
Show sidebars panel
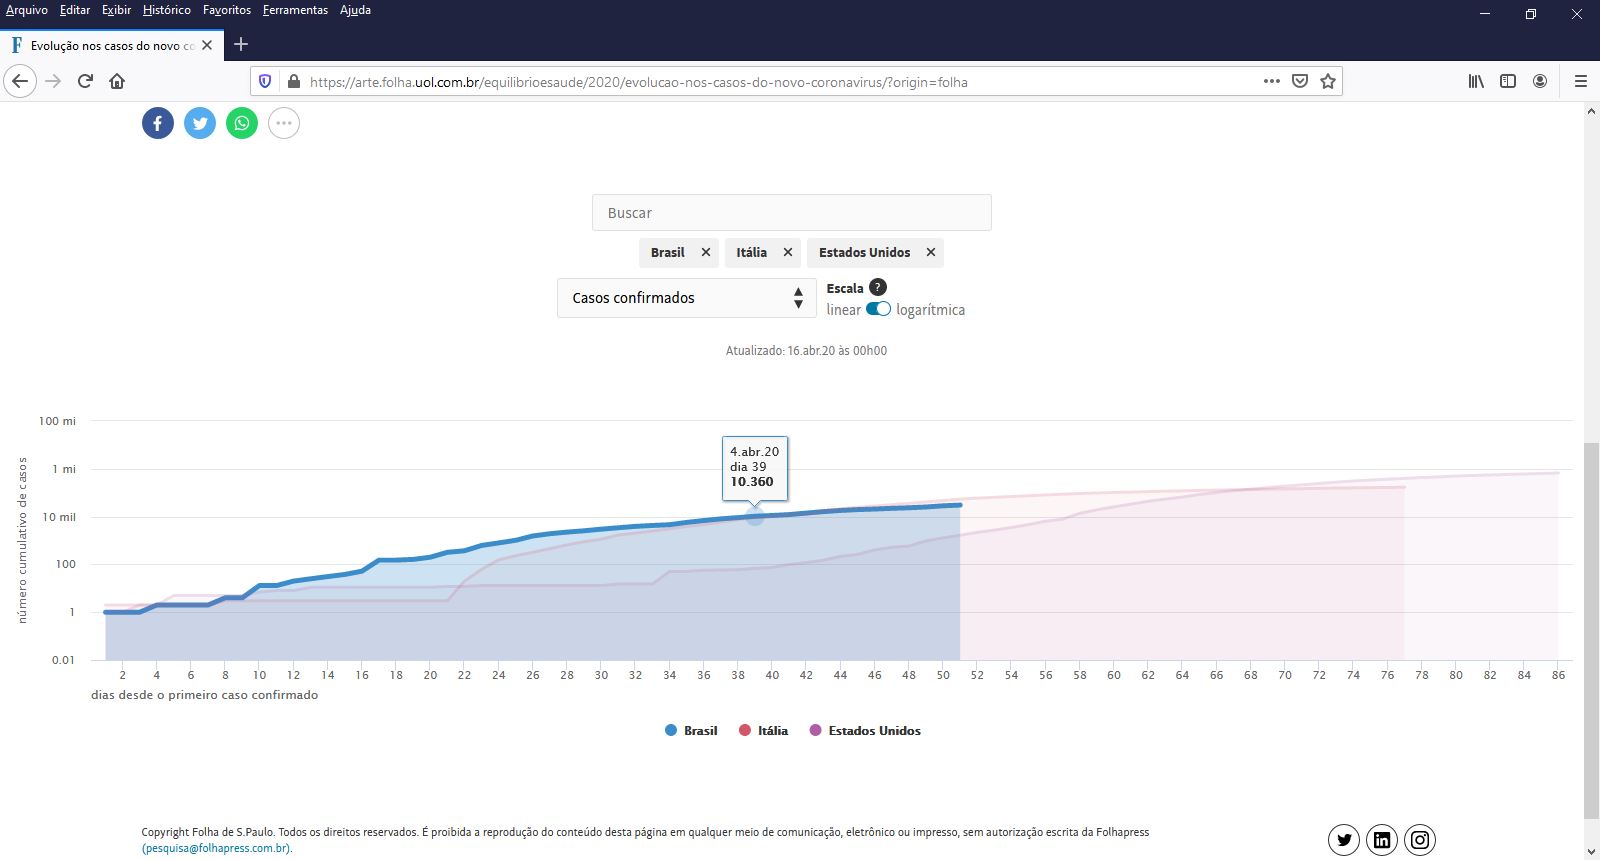click(x=1508, y=81)
